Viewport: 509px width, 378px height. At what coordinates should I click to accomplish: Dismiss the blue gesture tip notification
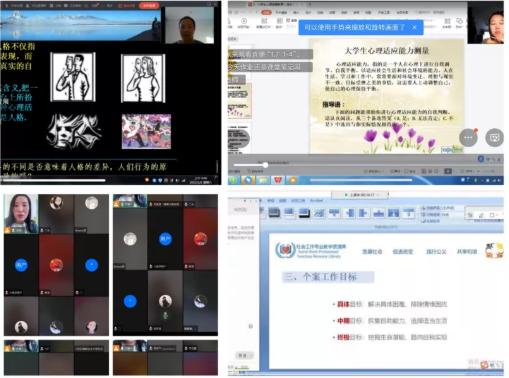click(x=414, y=27)
